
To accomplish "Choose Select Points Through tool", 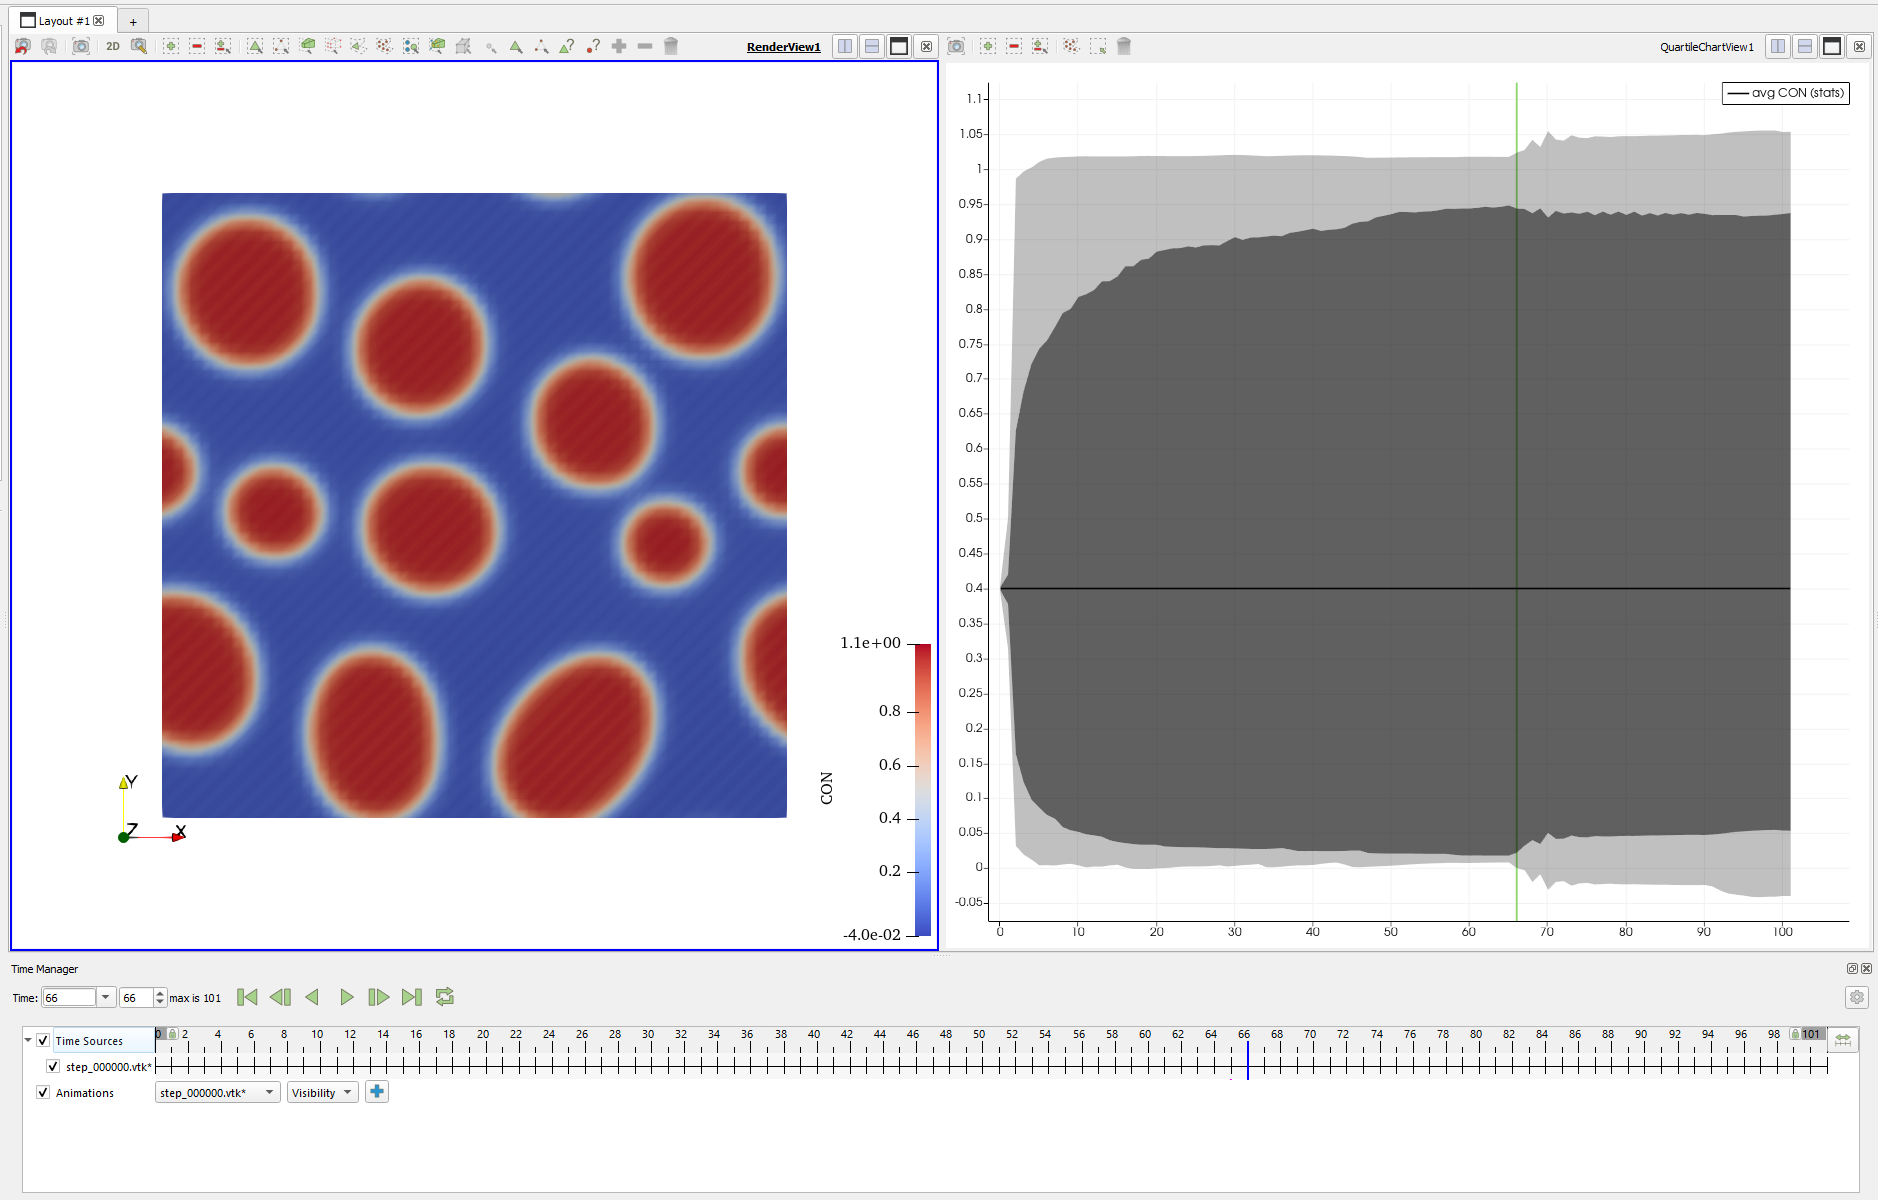I will [333, 46].
